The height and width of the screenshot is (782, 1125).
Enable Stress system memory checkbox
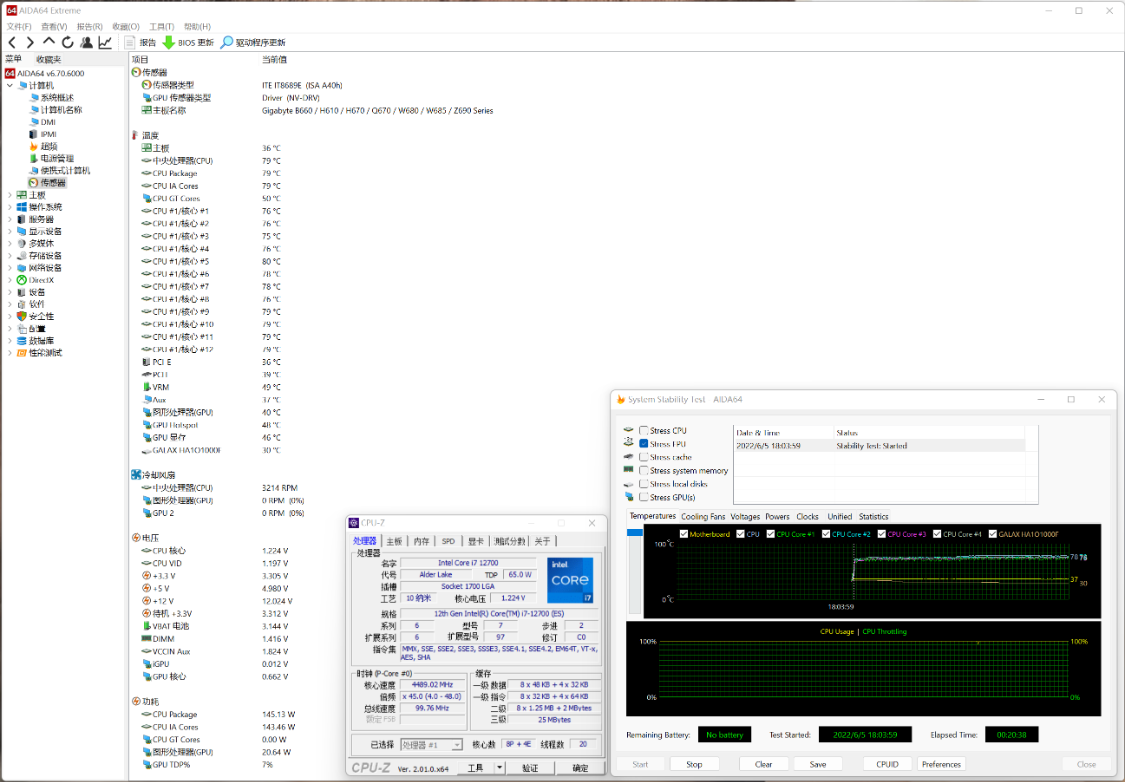(x=644, y=471)
